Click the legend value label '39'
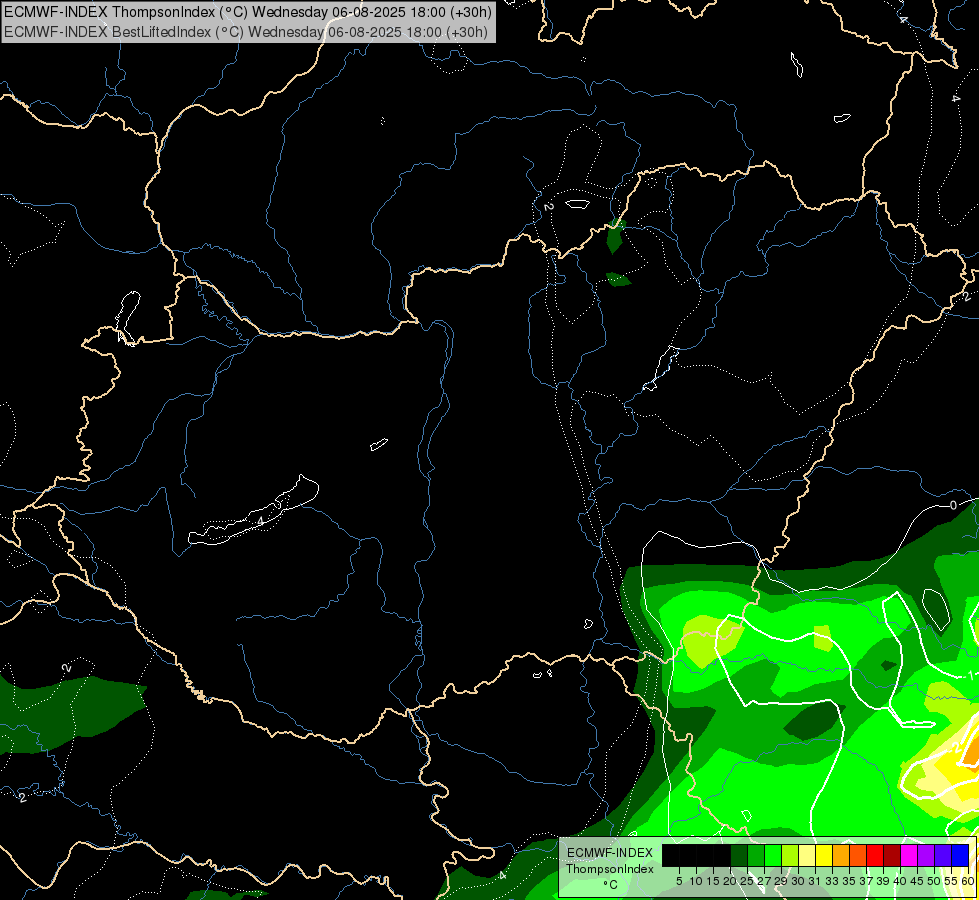This screenshot has height=900, width=979. click(883, 881)
